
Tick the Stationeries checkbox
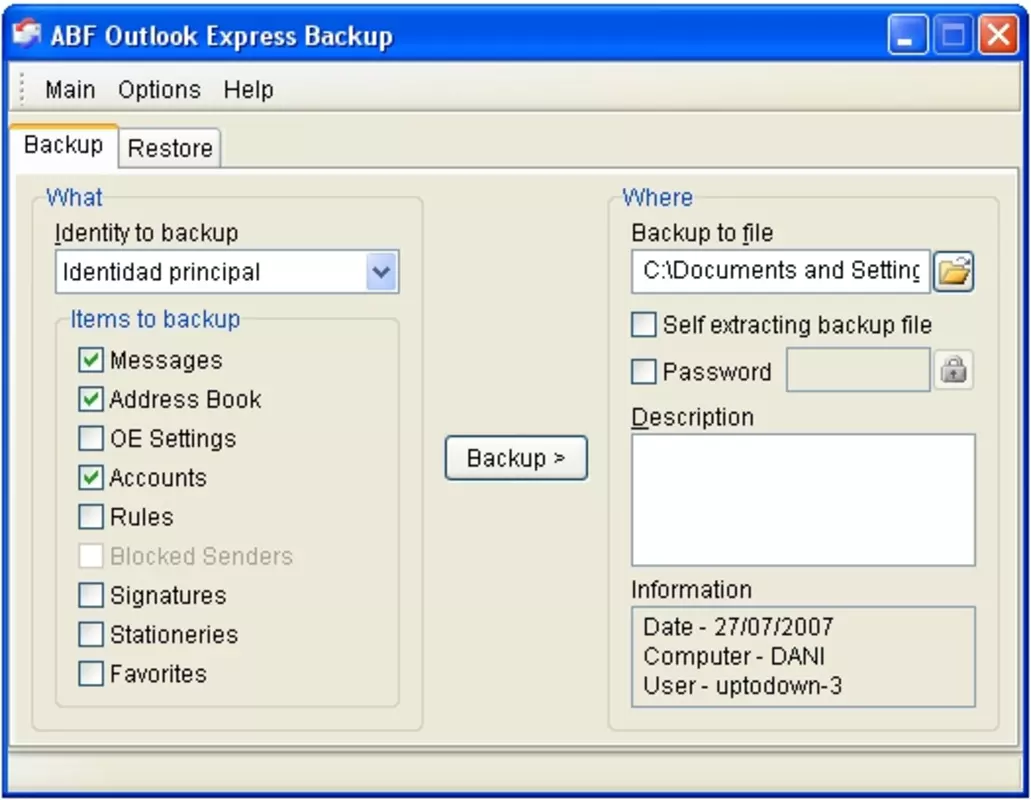point(91,634)
